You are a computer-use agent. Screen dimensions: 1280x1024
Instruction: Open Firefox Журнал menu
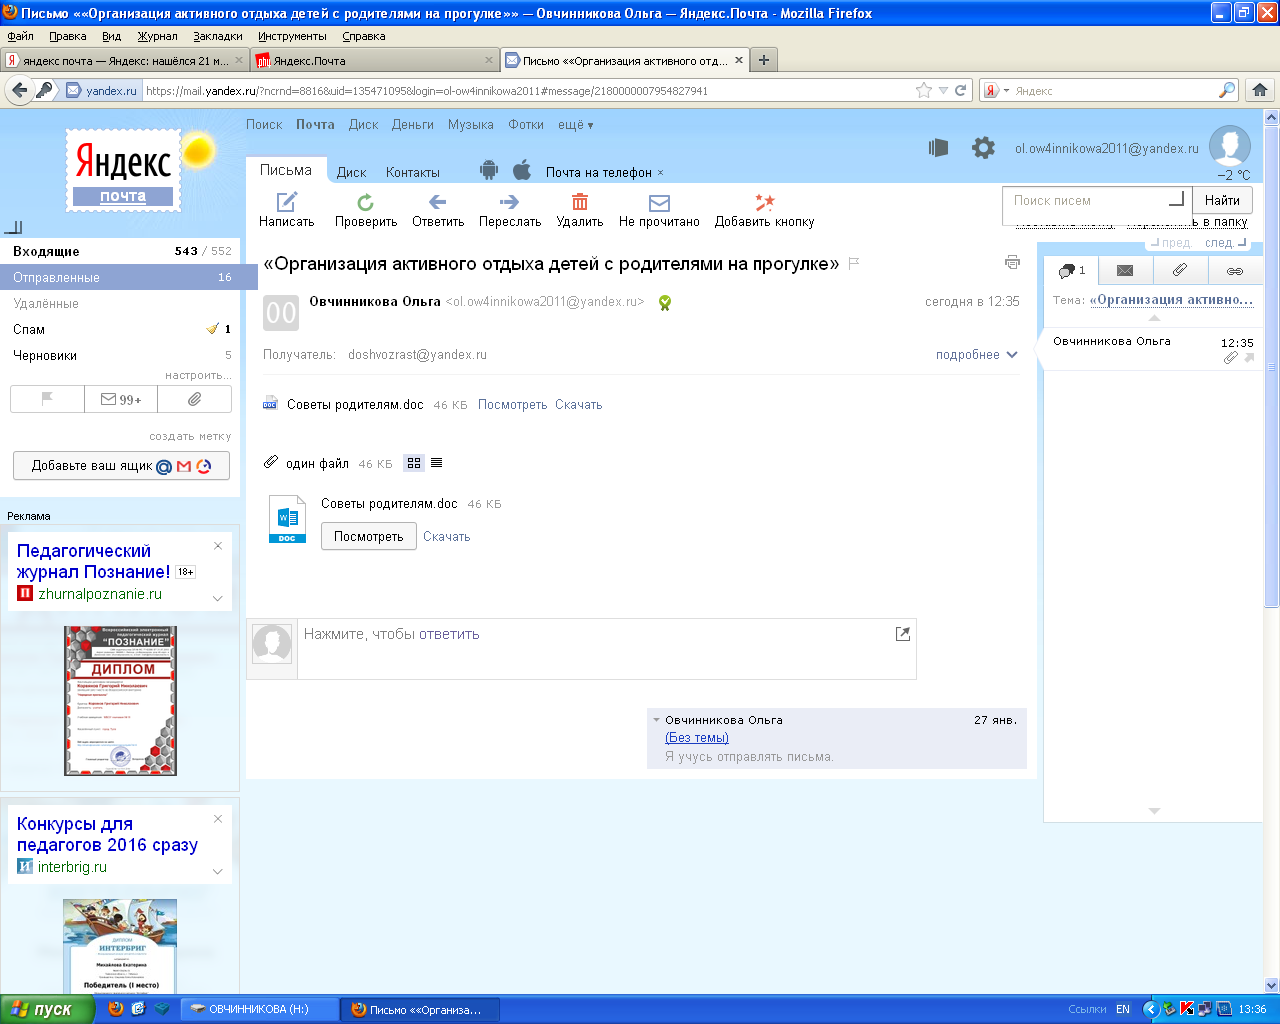point(158,36)
